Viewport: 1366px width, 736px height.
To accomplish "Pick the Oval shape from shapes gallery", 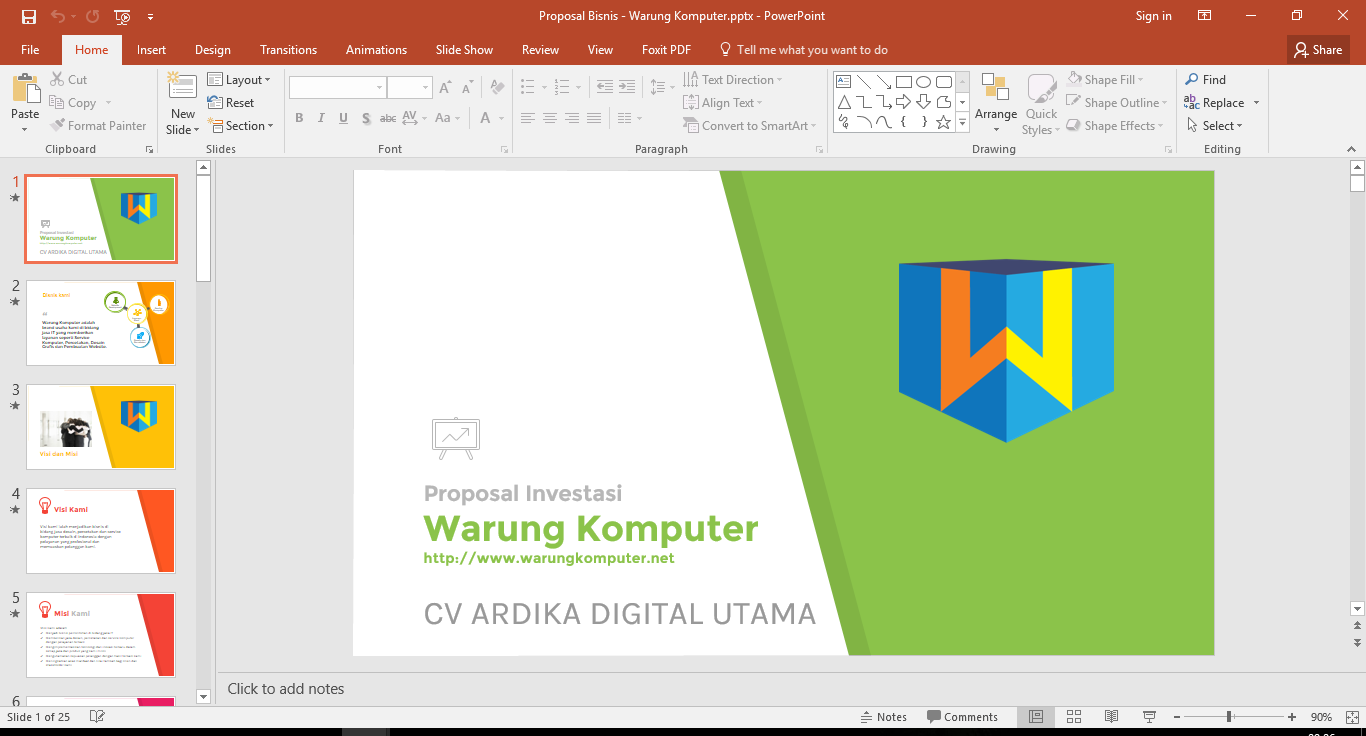I will click(924, 82).
